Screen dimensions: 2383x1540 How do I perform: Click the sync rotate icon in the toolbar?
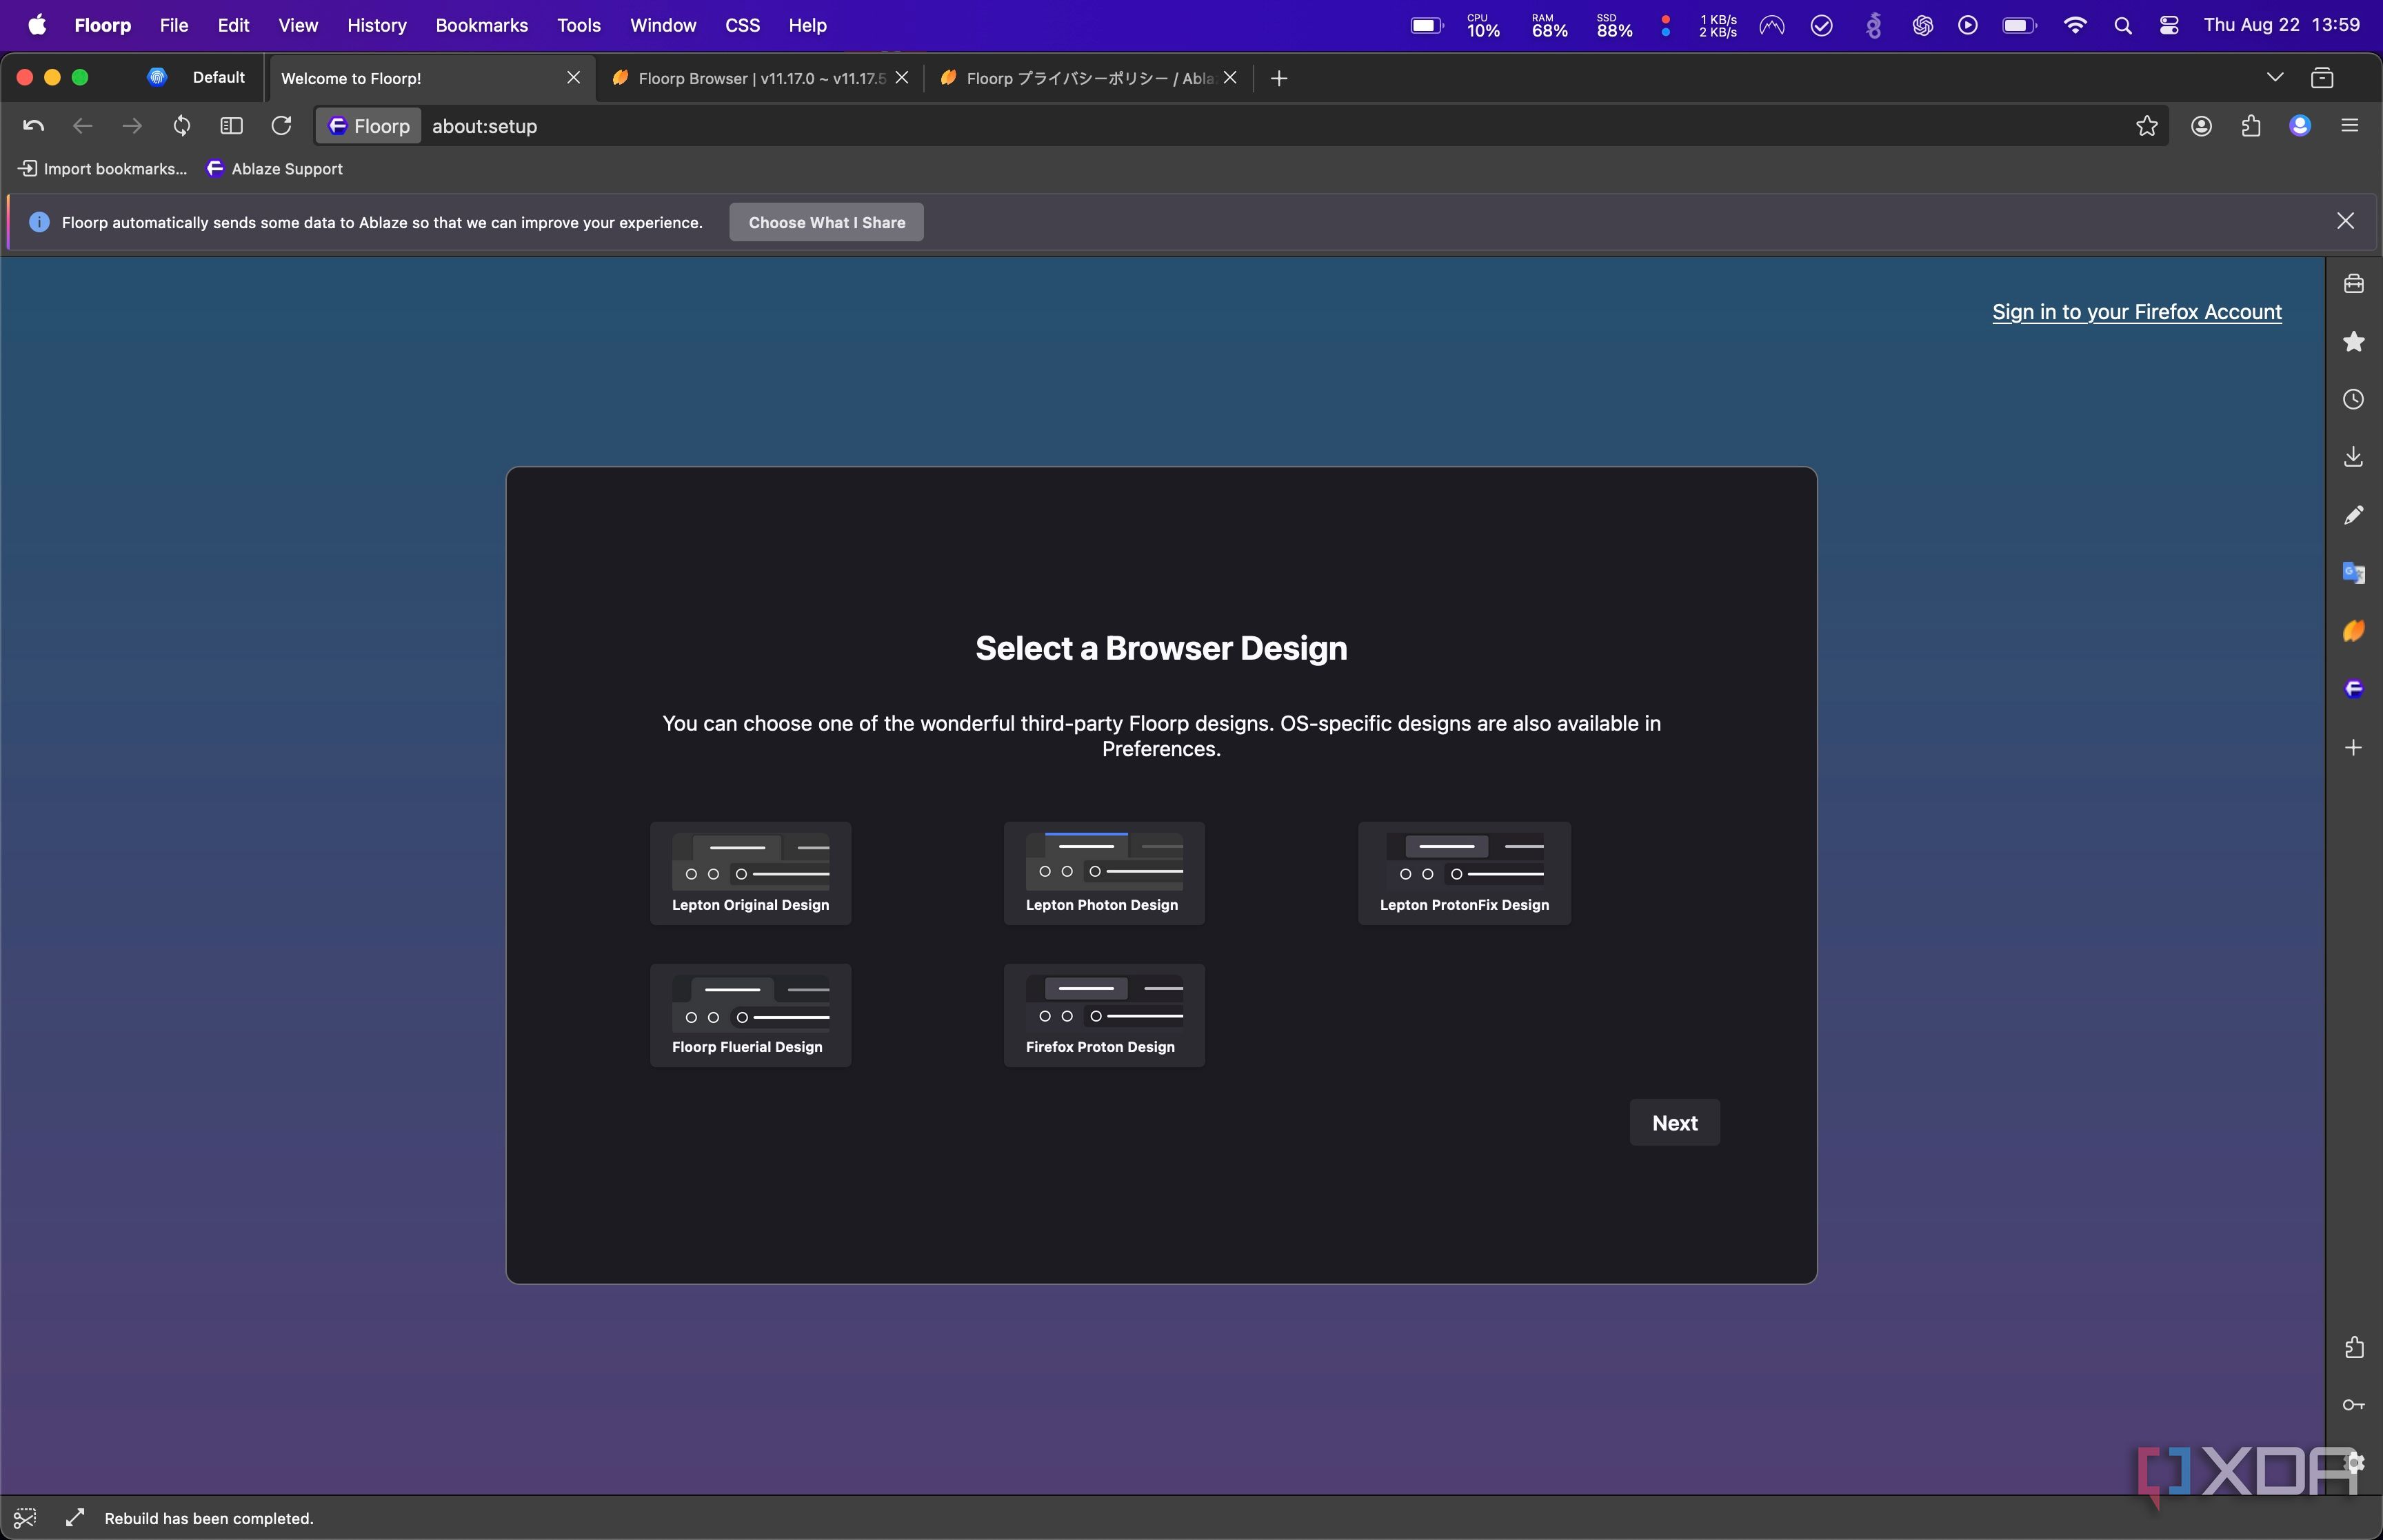tap(182, 126)
